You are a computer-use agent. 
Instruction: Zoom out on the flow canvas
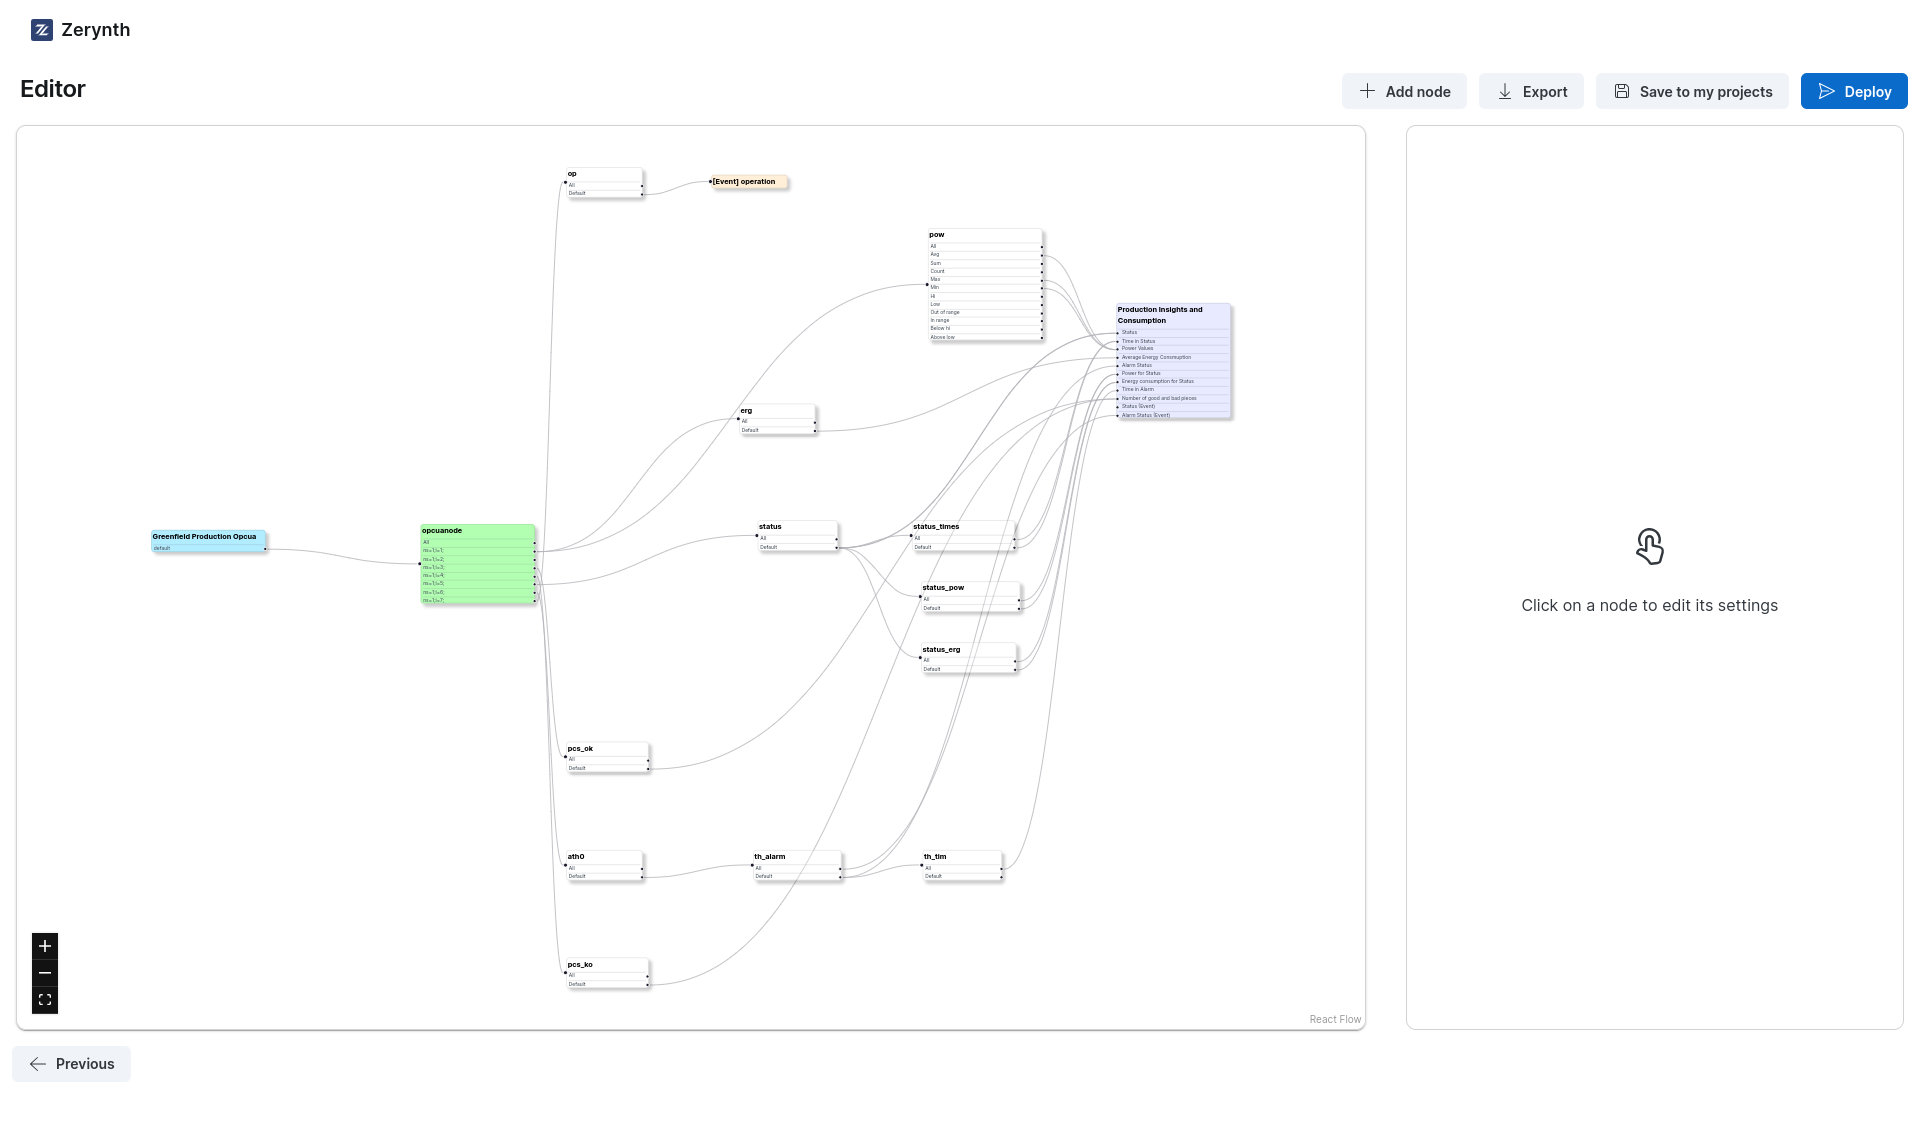45,973
